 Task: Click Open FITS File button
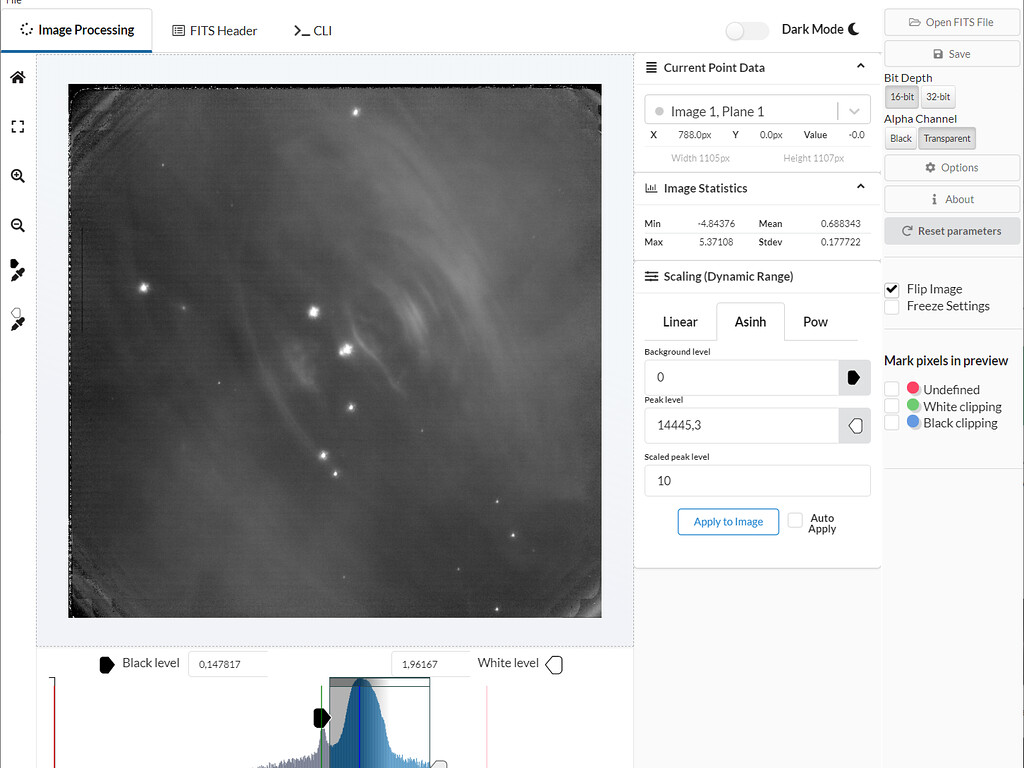[951, 22]
